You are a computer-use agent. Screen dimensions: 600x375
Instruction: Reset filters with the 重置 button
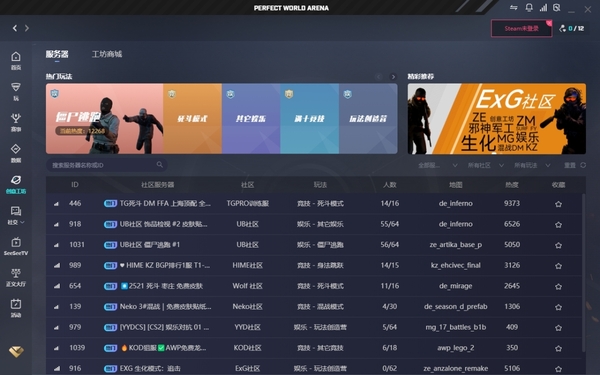pos(575,165)
